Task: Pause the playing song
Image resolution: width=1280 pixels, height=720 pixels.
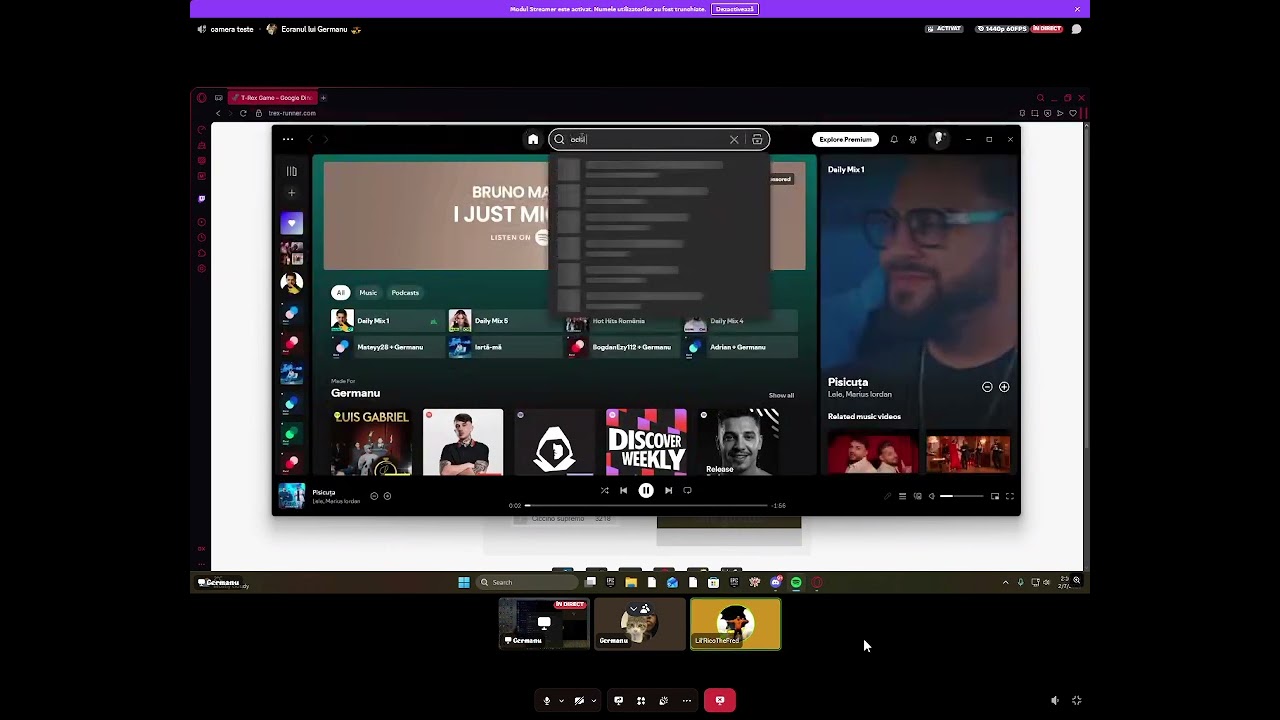Action: coord(646,490)
